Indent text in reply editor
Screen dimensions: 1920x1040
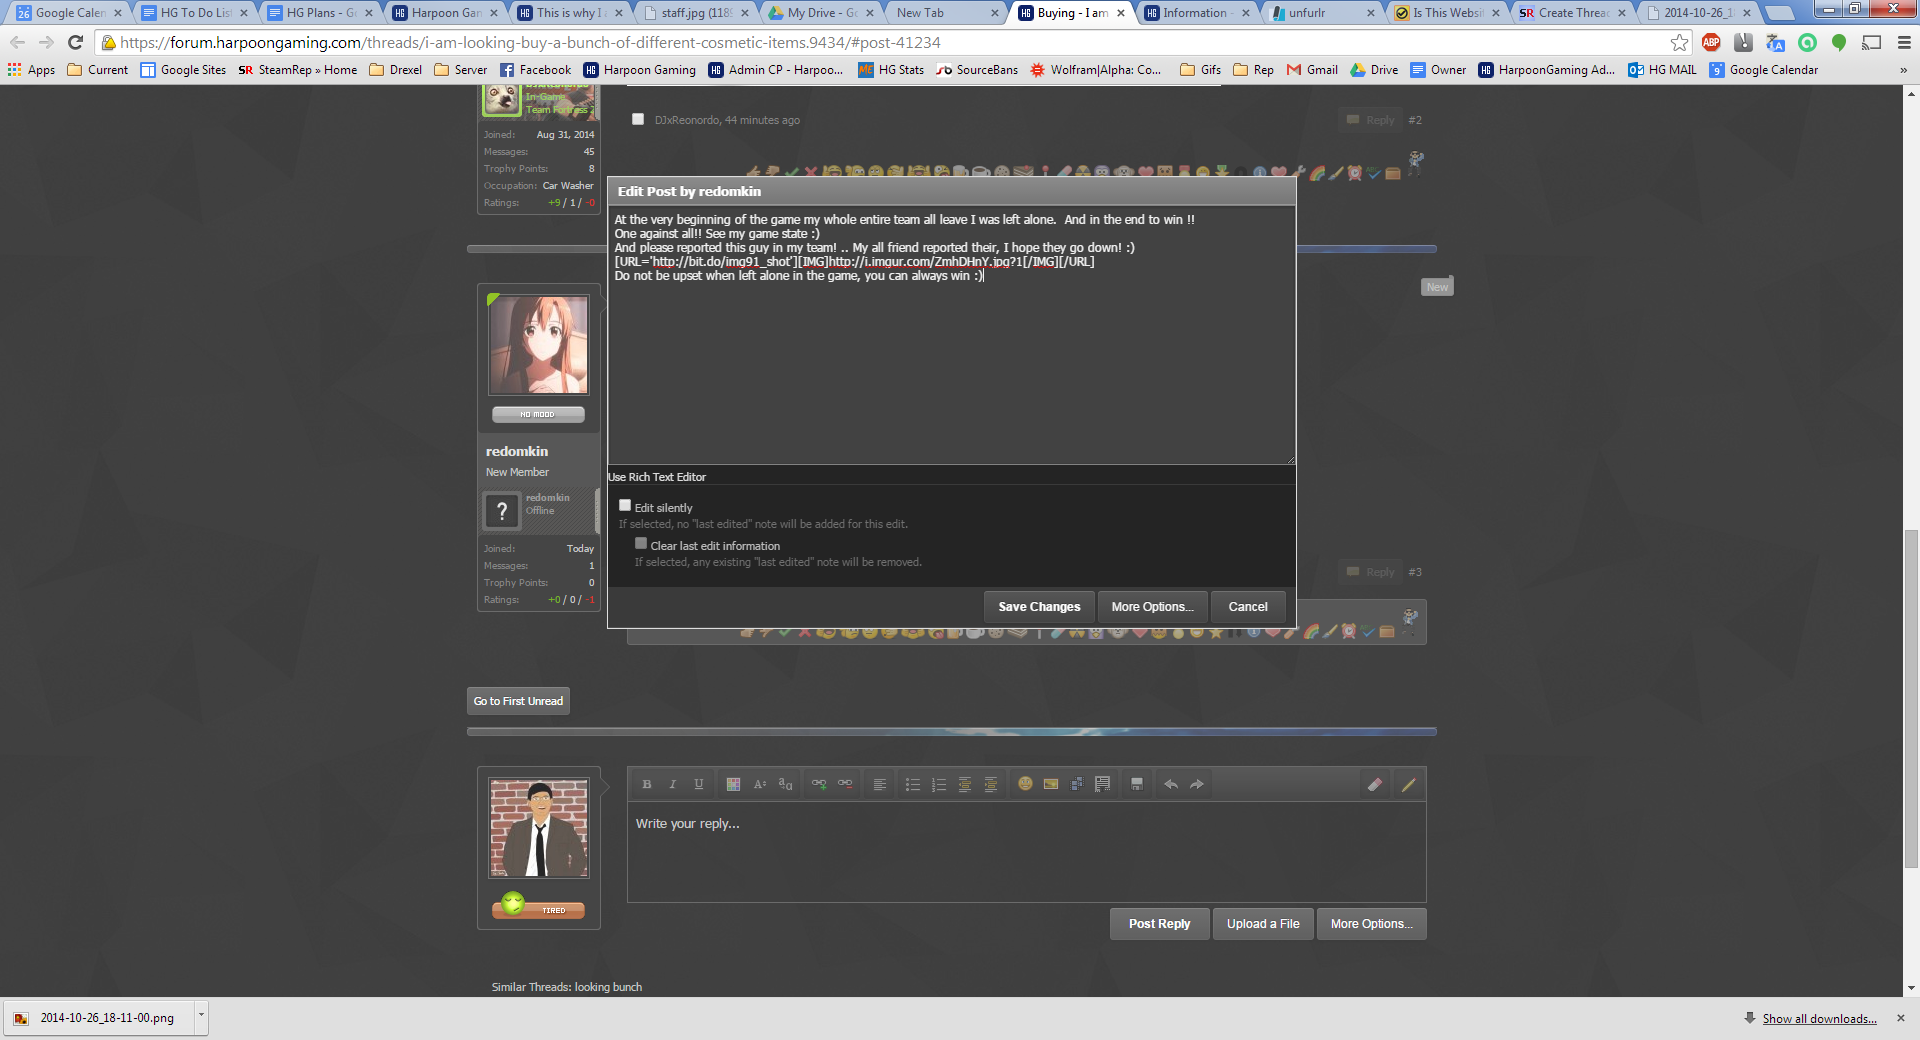coord(991,785)
